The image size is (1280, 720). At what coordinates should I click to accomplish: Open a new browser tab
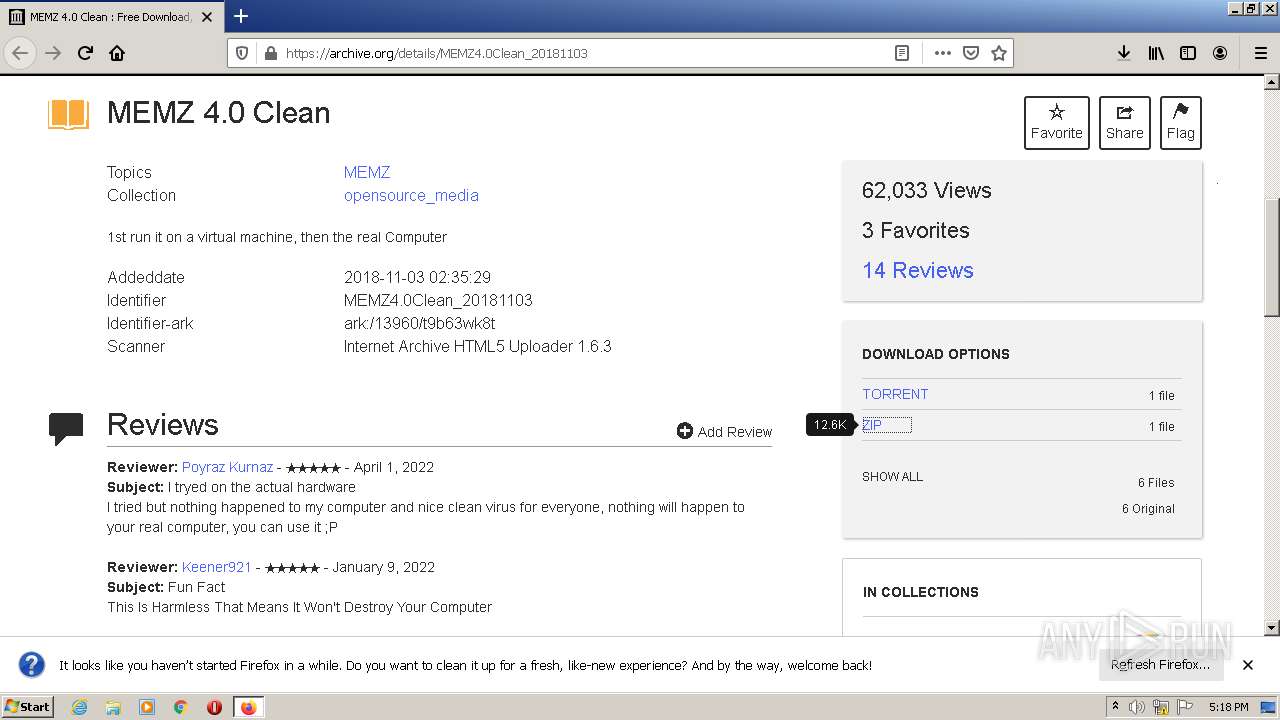pos(241,16)
